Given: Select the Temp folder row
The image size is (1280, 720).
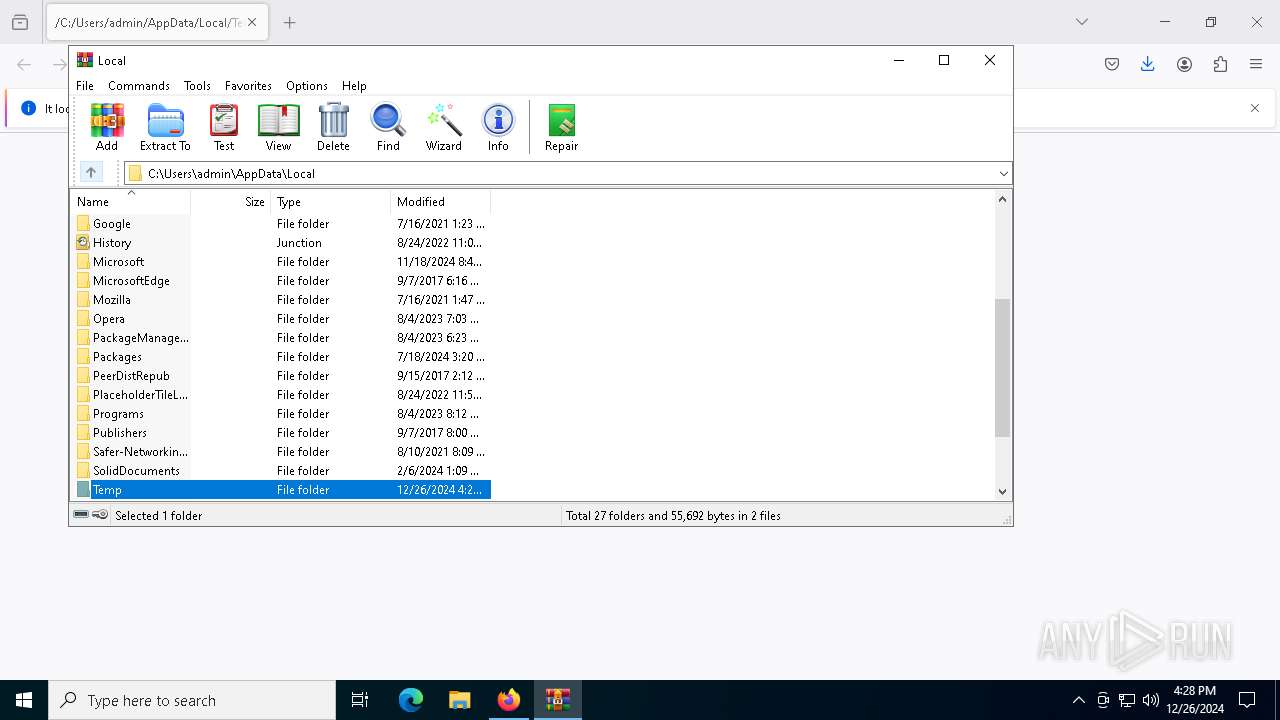Looking at the screenshot, I should [283, 490].
